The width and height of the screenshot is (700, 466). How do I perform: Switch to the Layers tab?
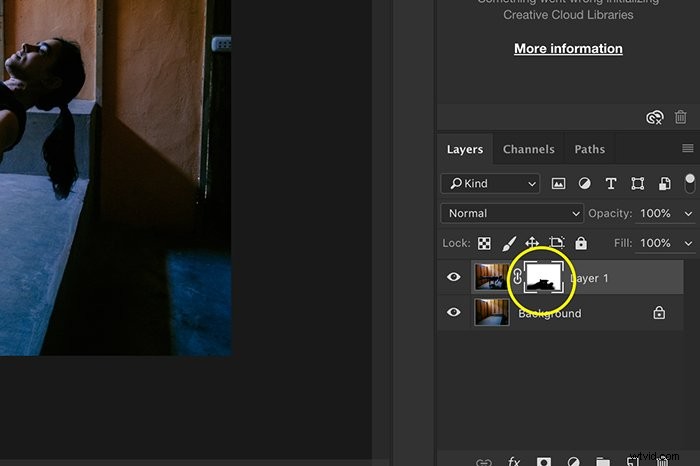465,149
